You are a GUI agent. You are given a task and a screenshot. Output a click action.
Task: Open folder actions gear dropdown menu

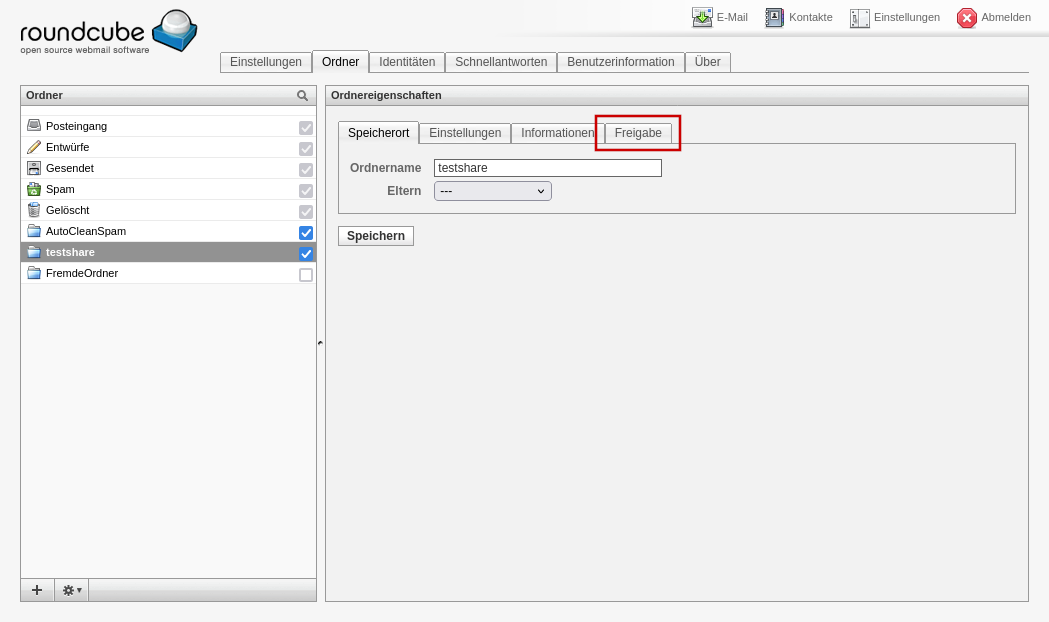point(72,590)
